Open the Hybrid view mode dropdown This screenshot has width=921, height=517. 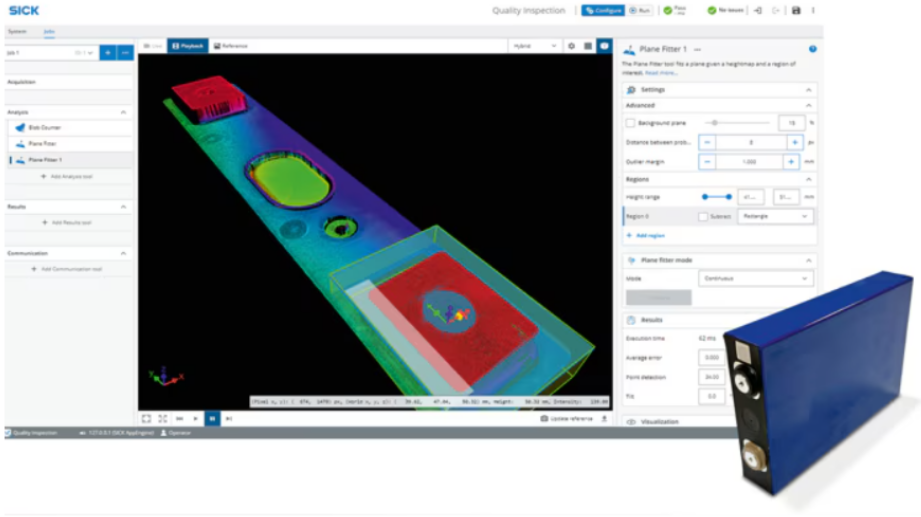click(535, 46)
